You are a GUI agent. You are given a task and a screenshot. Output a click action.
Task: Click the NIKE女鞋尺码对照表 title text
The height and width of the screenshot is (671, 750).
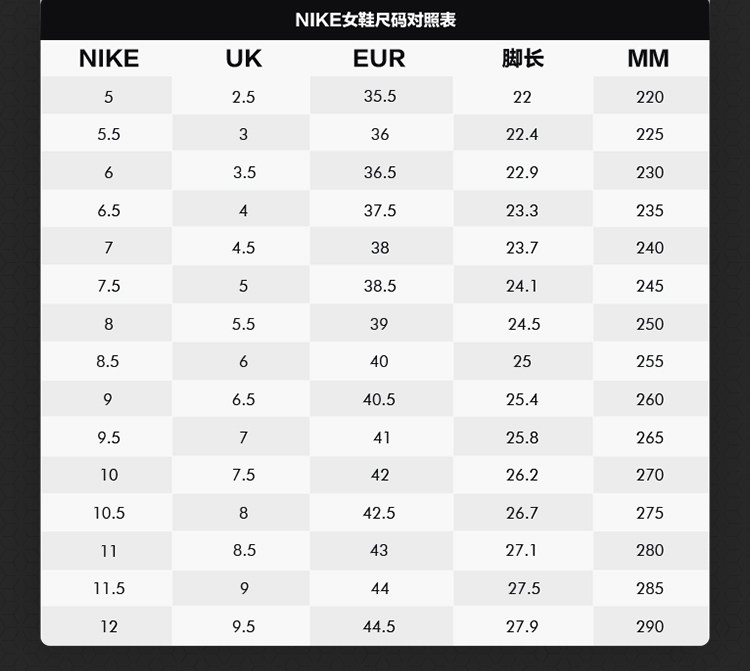(375, 20)
